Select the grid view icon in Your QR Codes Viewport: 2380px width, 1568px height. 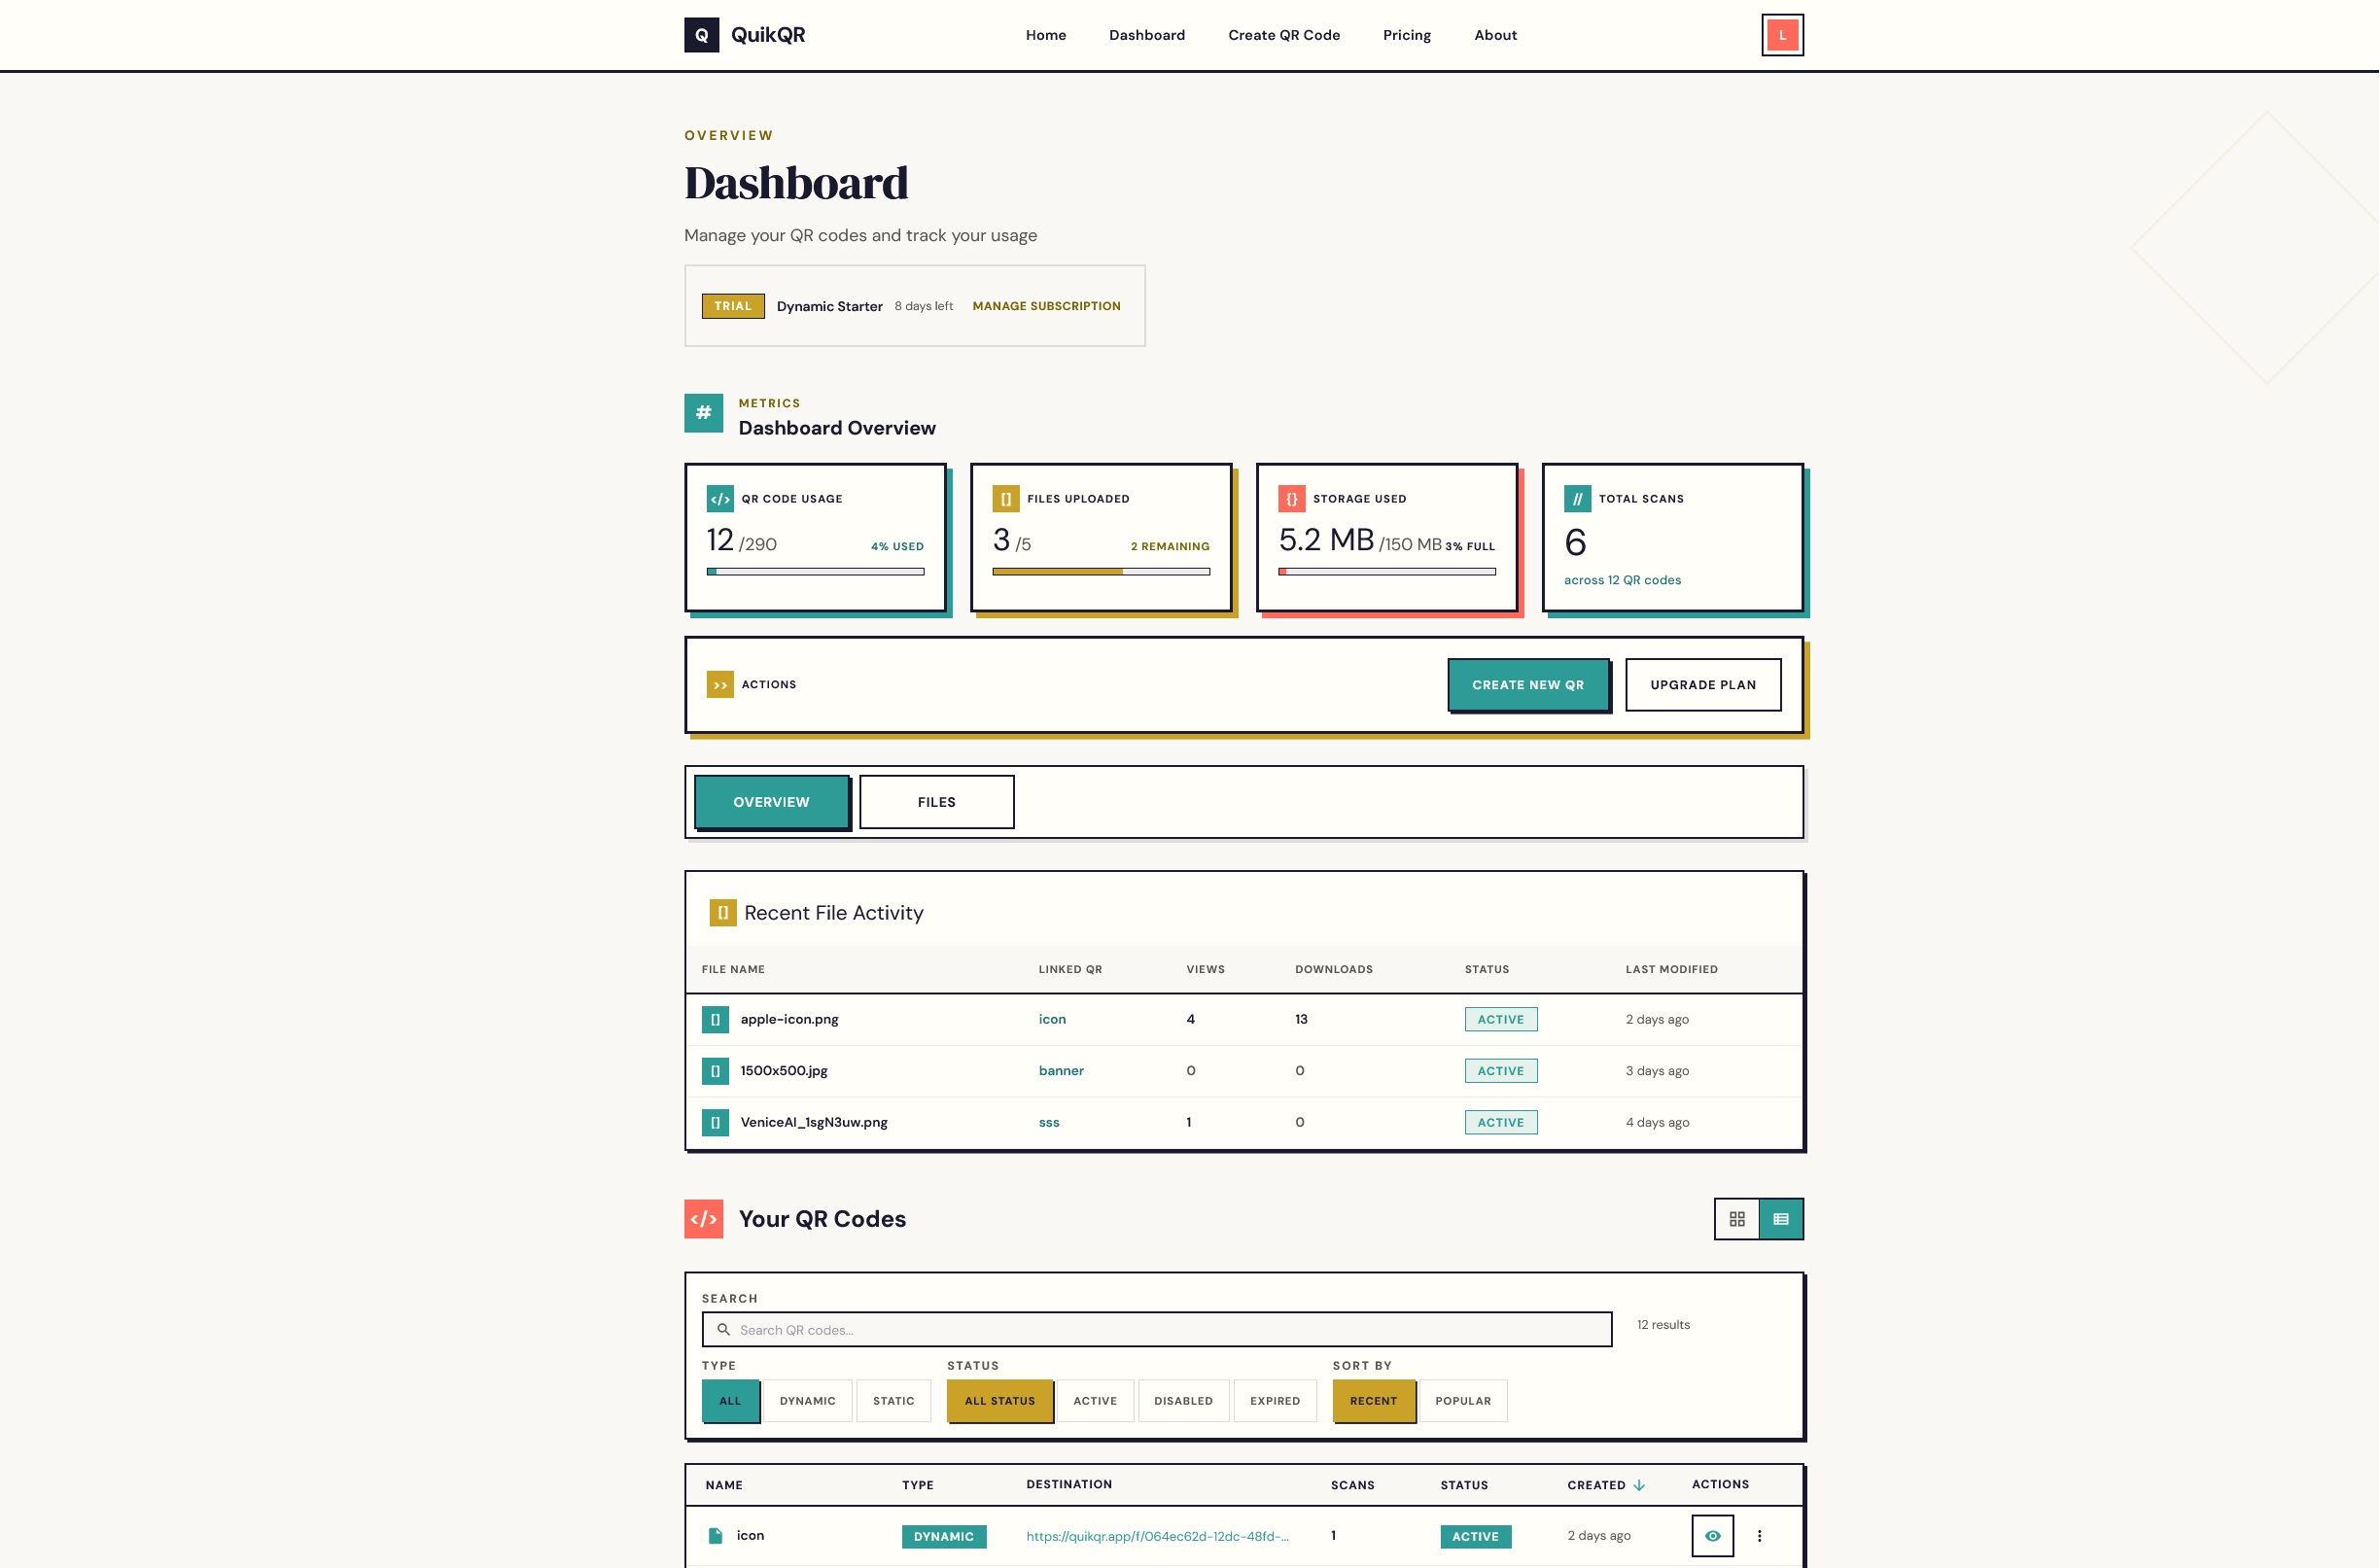tap(1737, 1219)
